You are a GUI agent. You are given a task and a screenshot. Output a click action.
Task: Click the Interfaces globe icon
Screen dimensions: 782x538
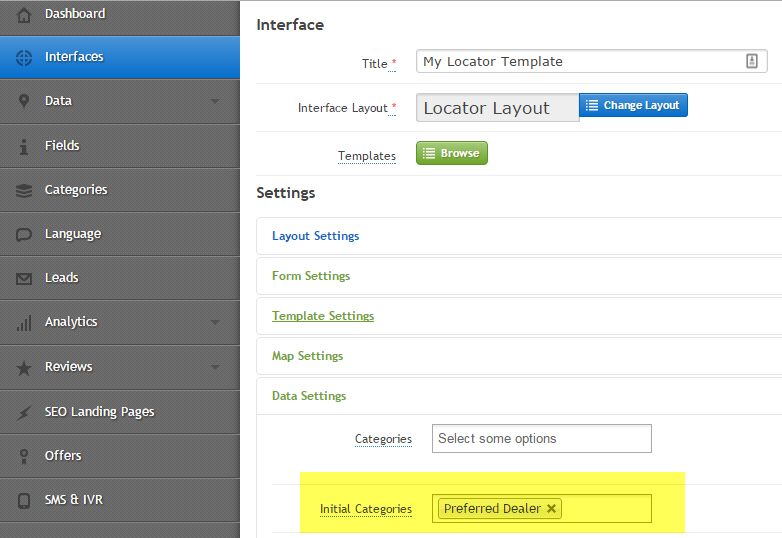(x=23, y=58)
